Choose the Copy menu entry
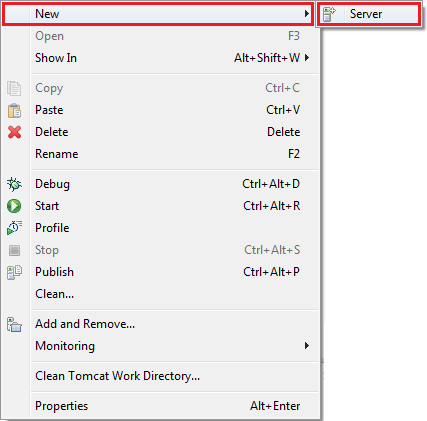Viewport: 427px width, 421px height. click(x=160, y=88)
